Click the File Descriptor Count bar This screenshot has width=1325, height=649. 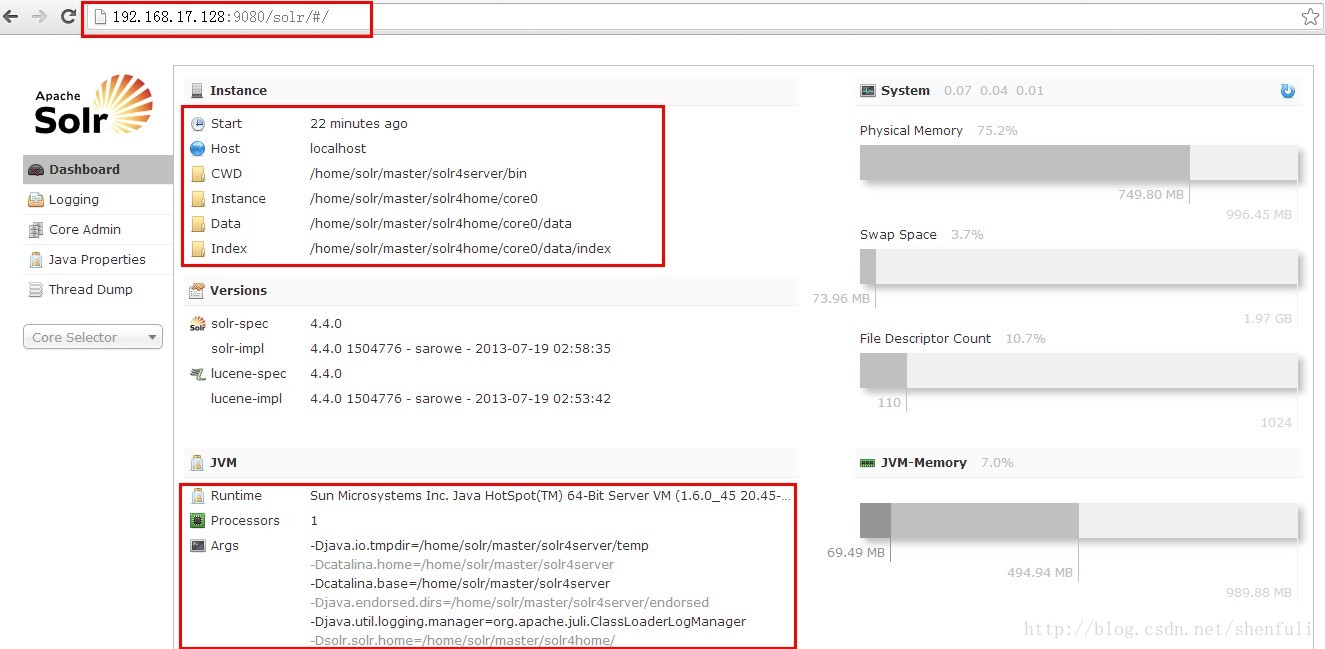click(x=1079, y=371)
